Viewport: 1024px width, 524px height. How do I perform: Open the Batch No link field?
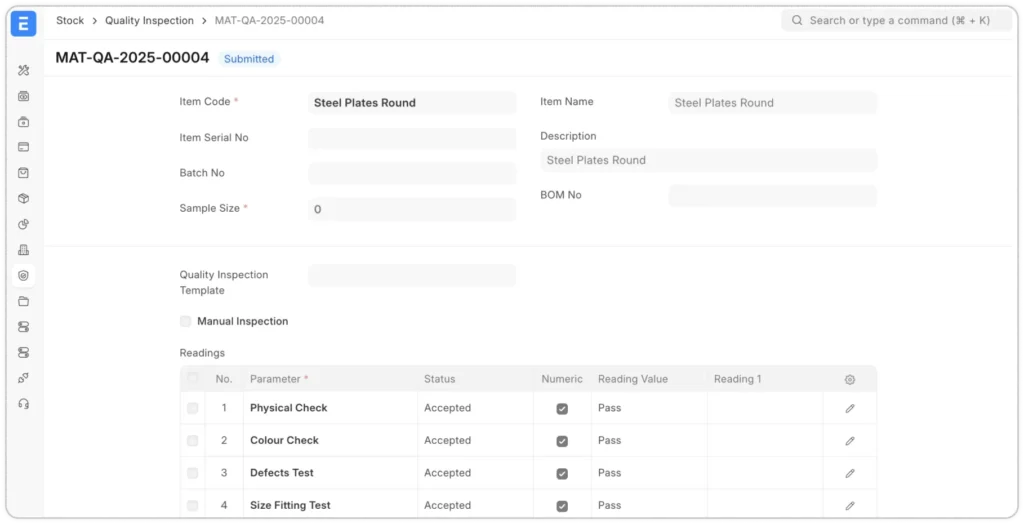click(411, 174)
